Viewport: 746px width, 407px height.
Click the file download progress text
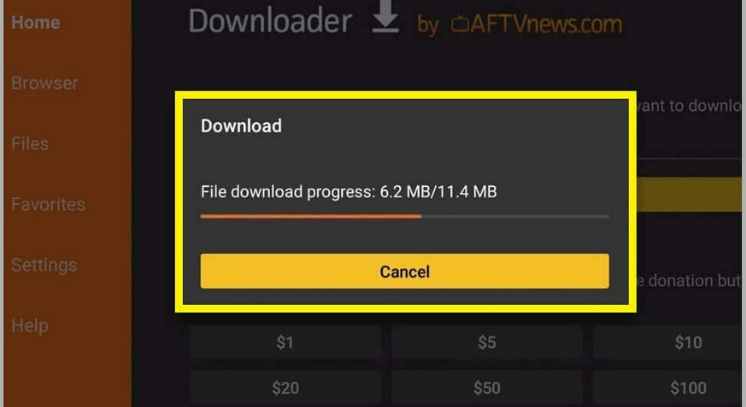pos(349,192)
